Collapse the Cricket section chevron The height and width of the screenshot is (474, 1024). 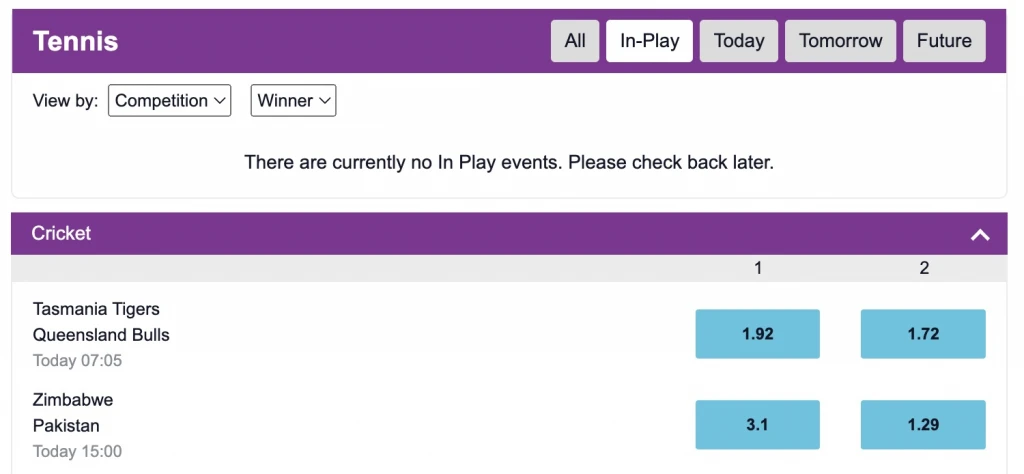point(980,235)
